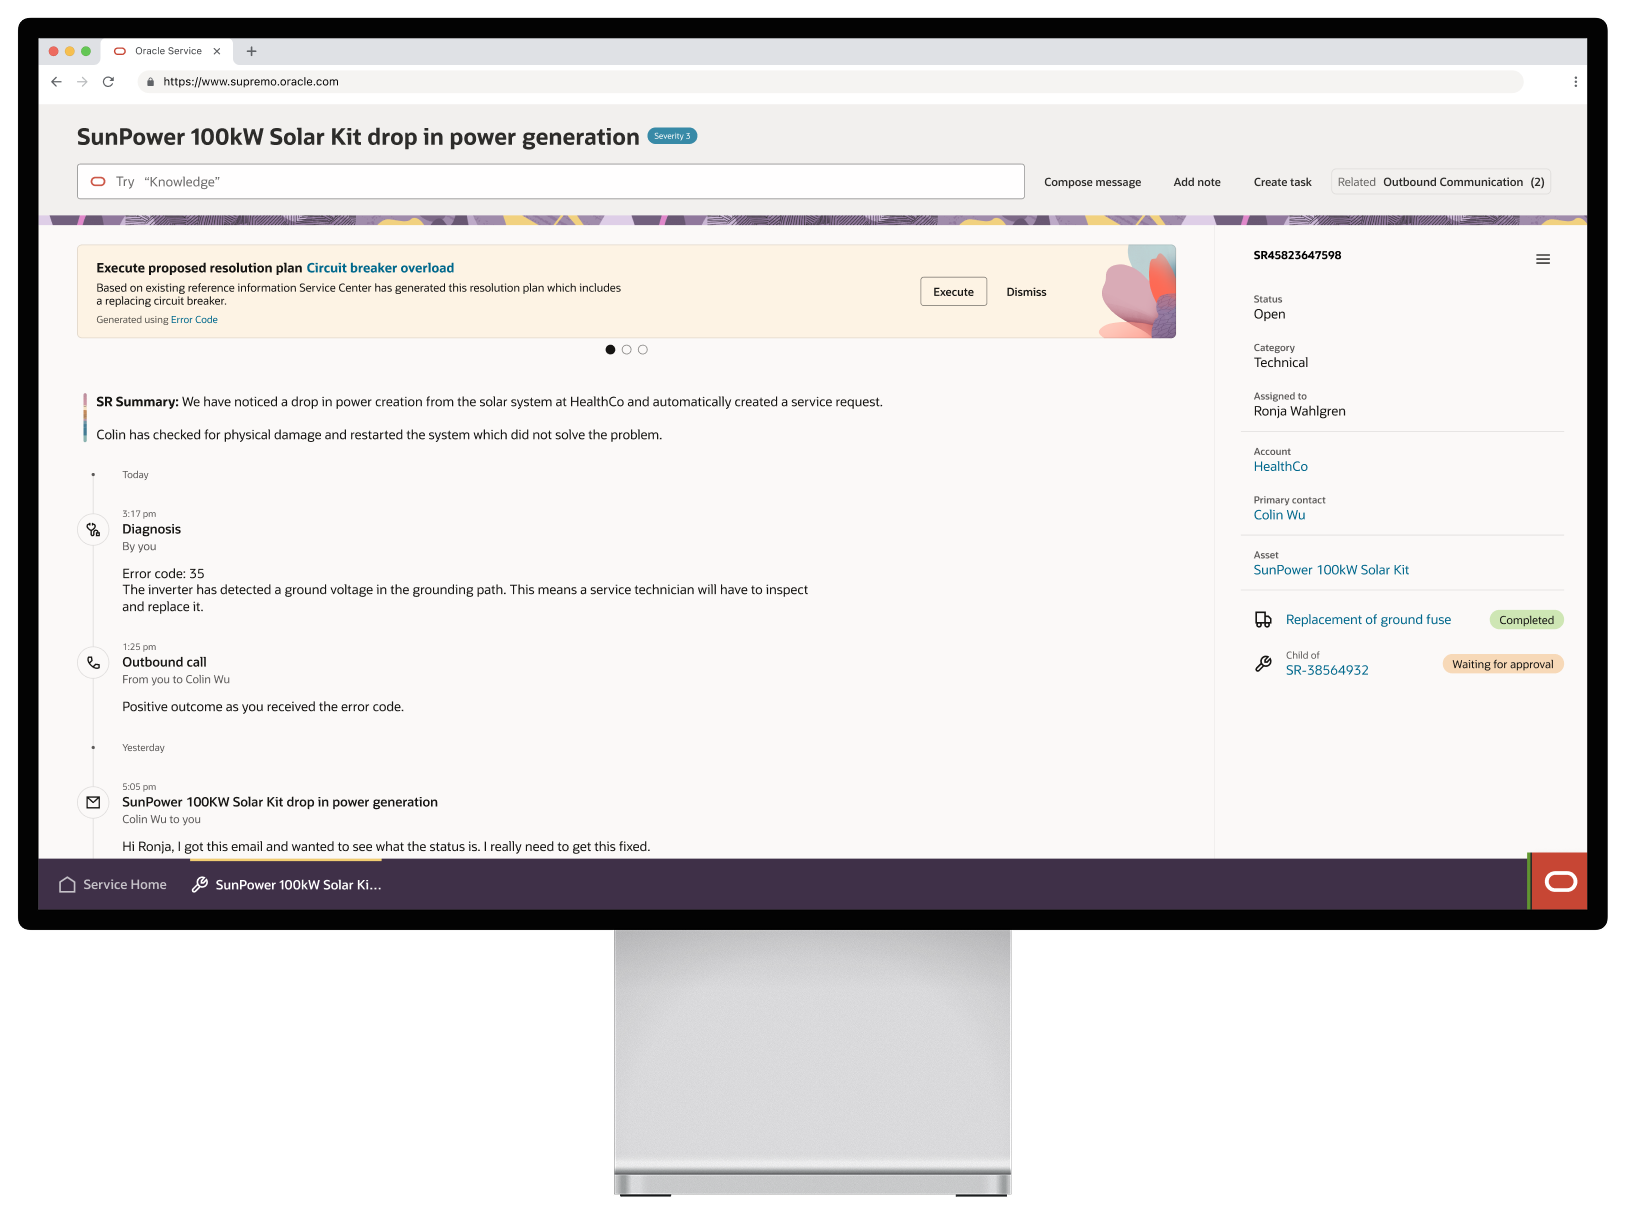The width and height of the screenshot is (1626, 1226).
Task: Click the Oracle icon in the search field
Action: tap(98, 182)
